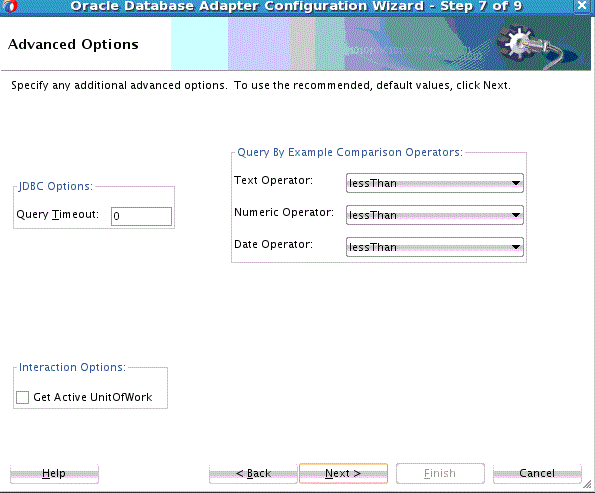Open the Numeric Operator dropdown
This screenshot has width=595, height=493.
[434, 215]
